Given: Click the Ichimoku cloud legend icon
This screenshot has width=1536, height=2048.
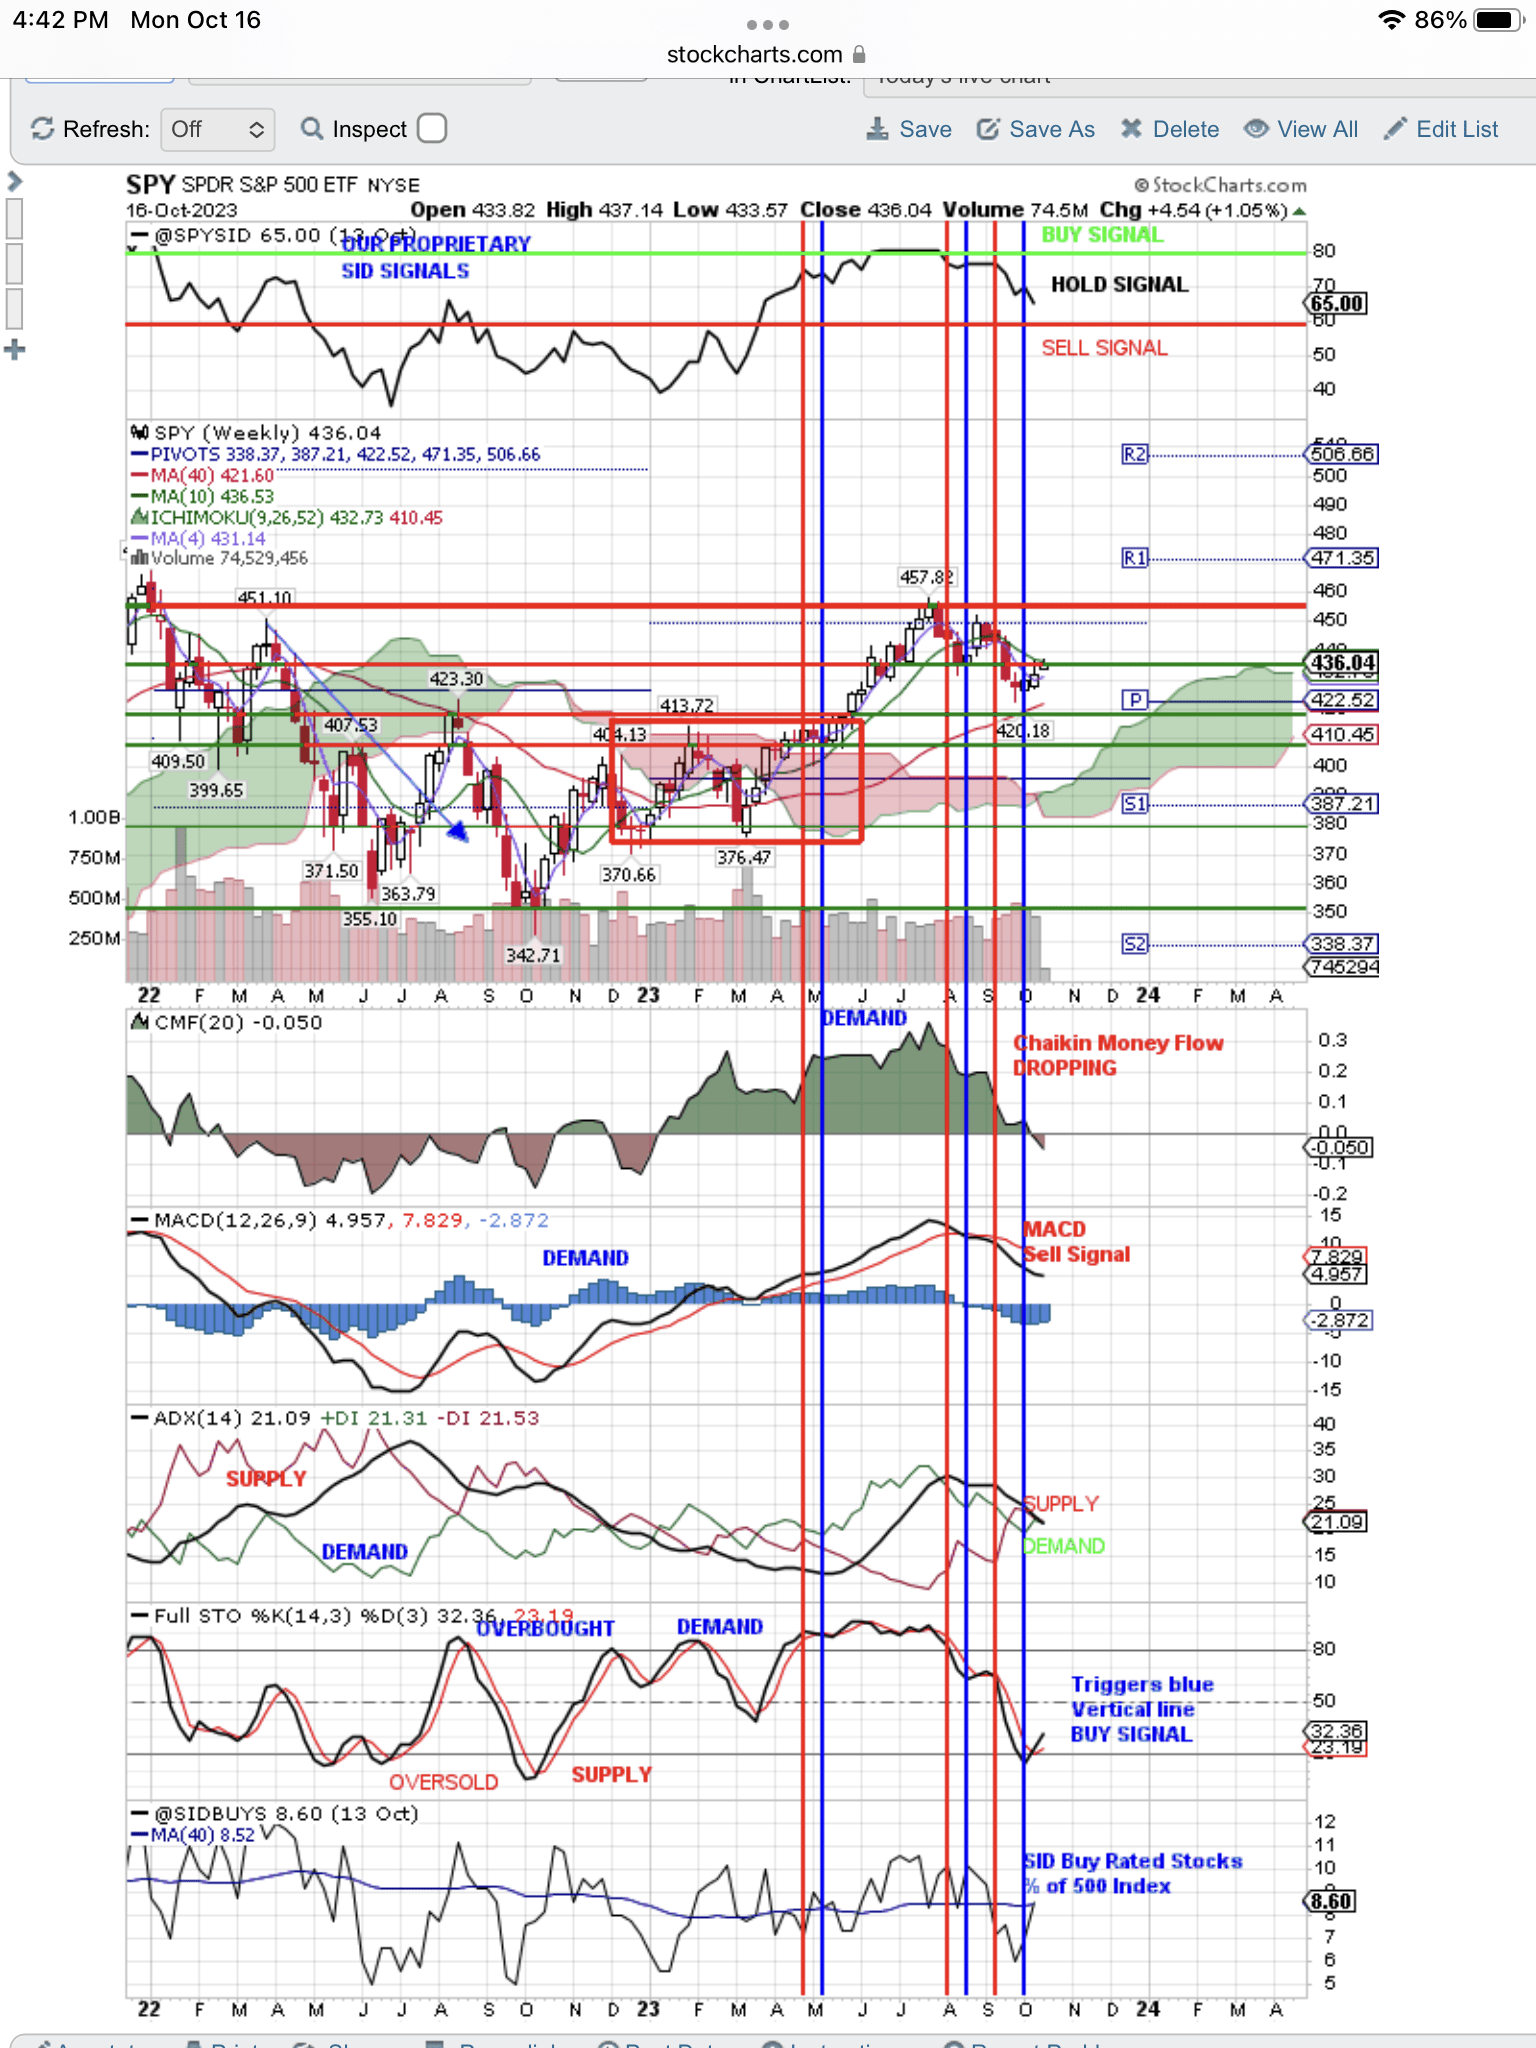Looking at the screenshot, I should click(140, 517).
